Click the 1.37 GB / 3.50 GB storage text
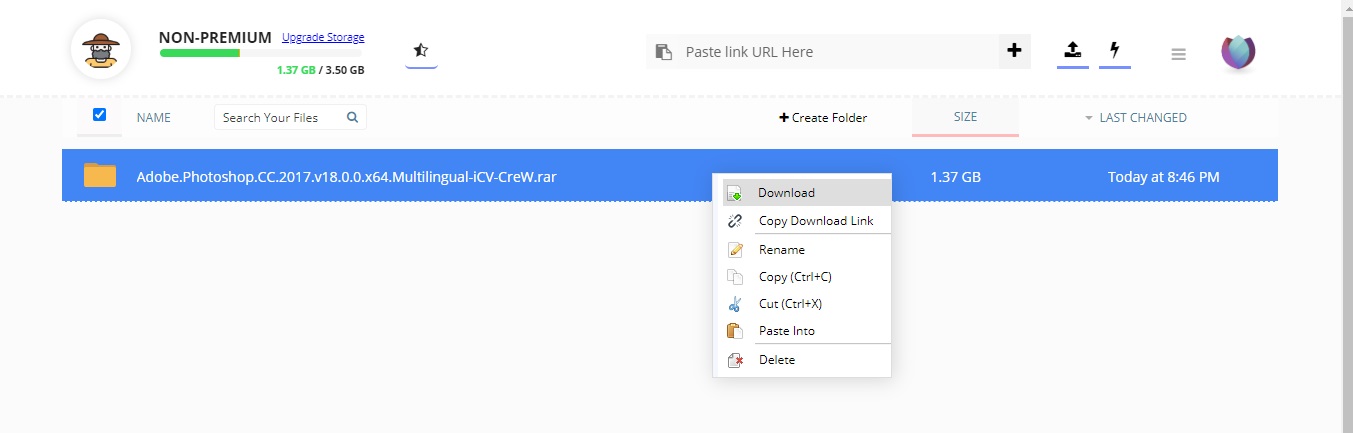 click(320, 71)
